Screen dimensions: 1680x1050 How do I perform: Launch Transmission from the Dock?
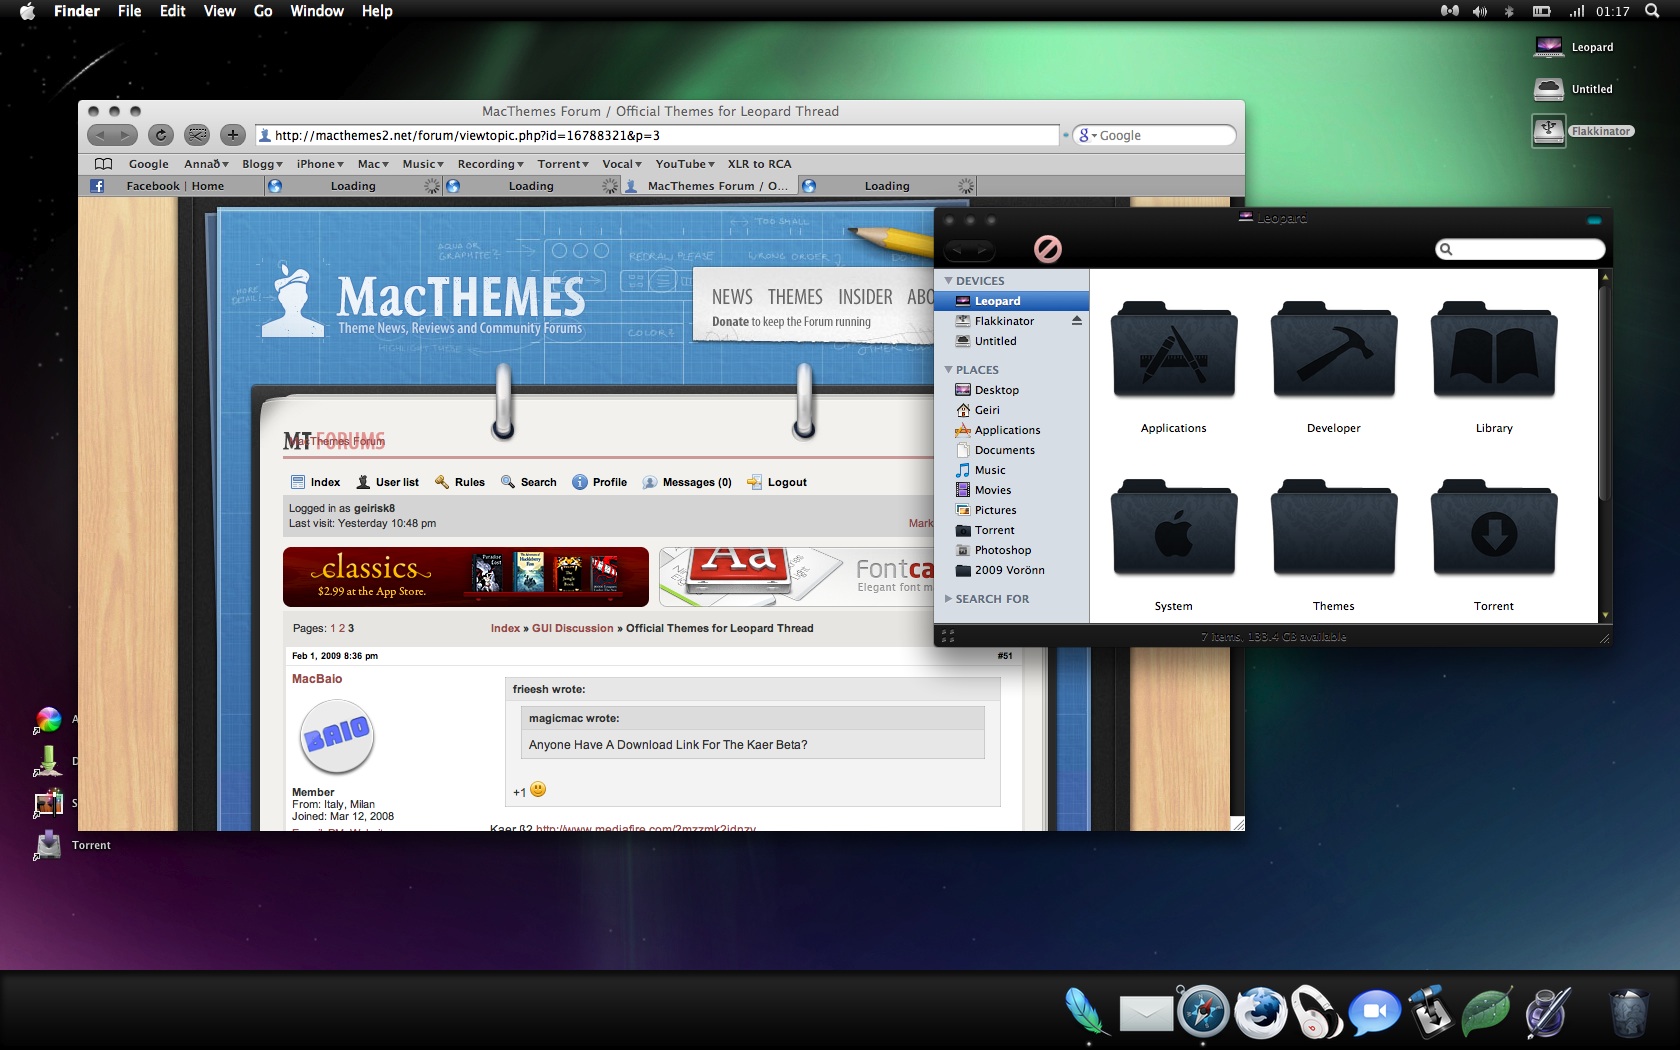point(1431,1011)
